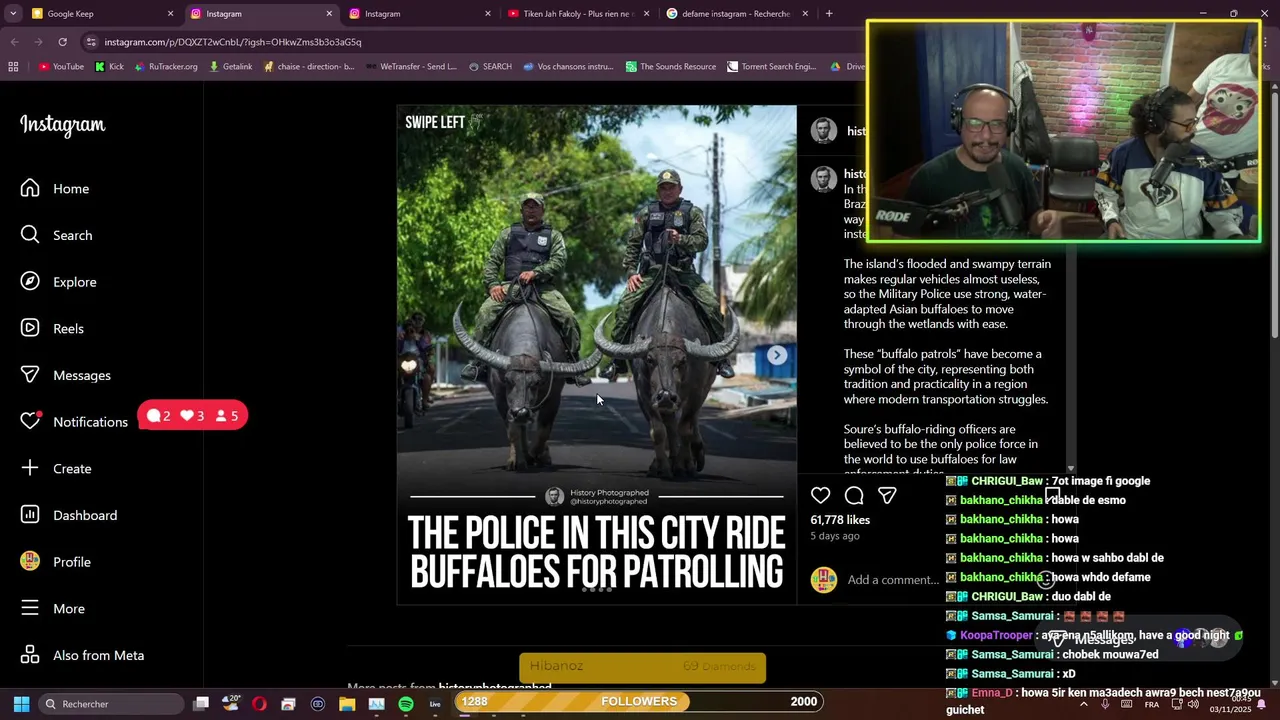This screenshot has width=1280, height=720.
Task: Open Torrent Search Engine bookmark
Action: (771, 67)
